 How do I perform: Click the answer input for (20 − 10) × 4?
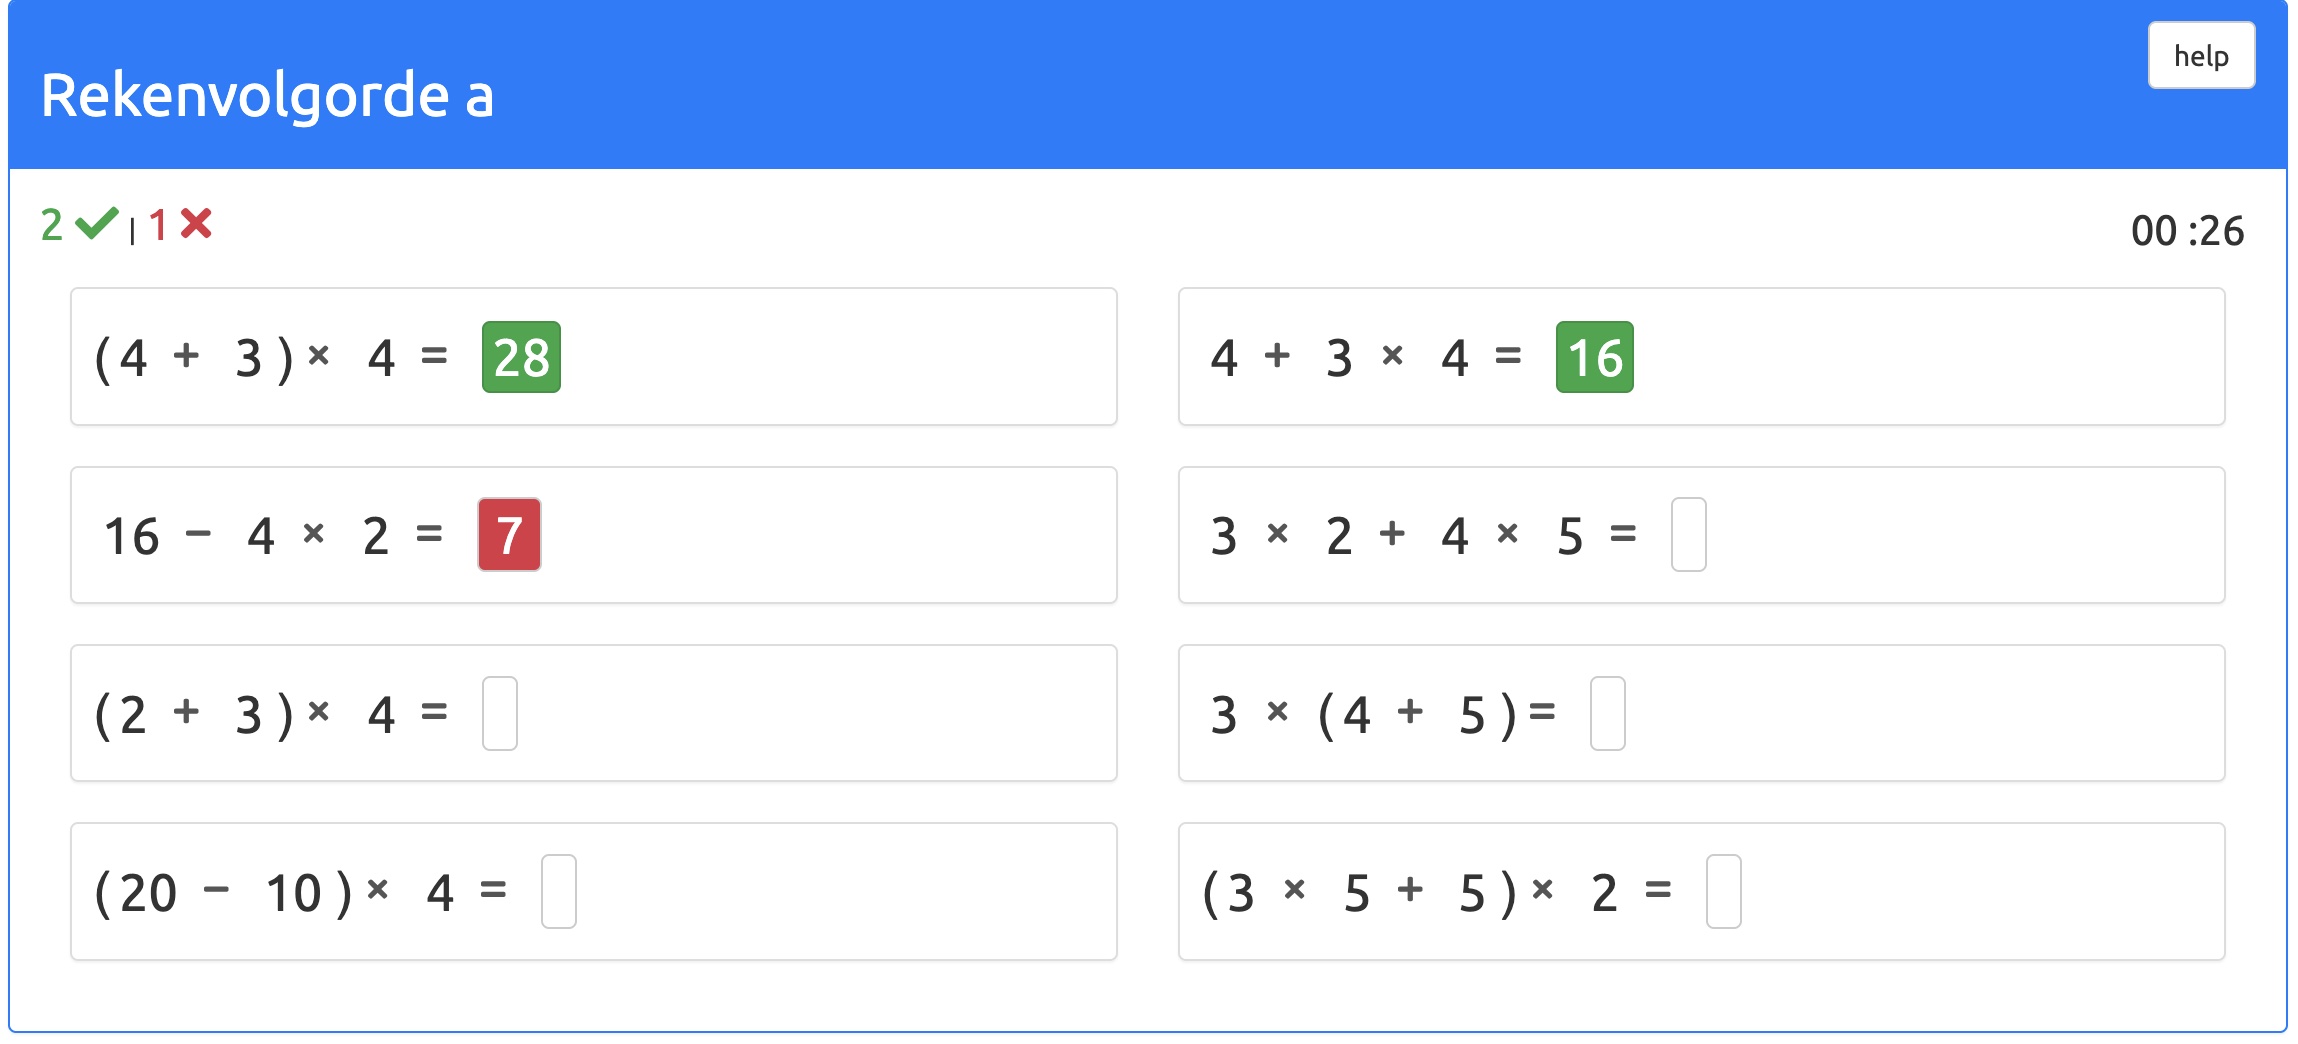tap(558, 891)
